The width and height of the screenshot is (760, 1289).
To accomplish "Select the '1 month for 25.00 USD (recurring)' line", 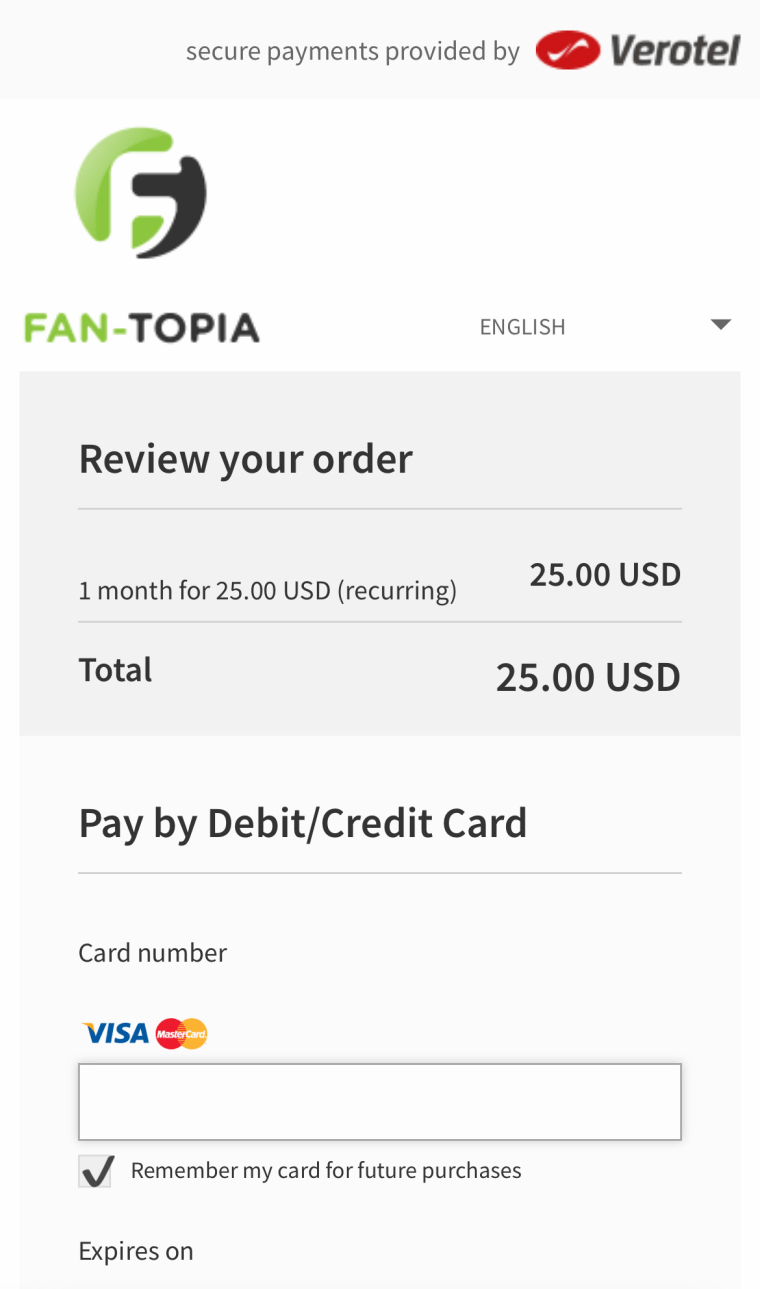I will 267,590.
